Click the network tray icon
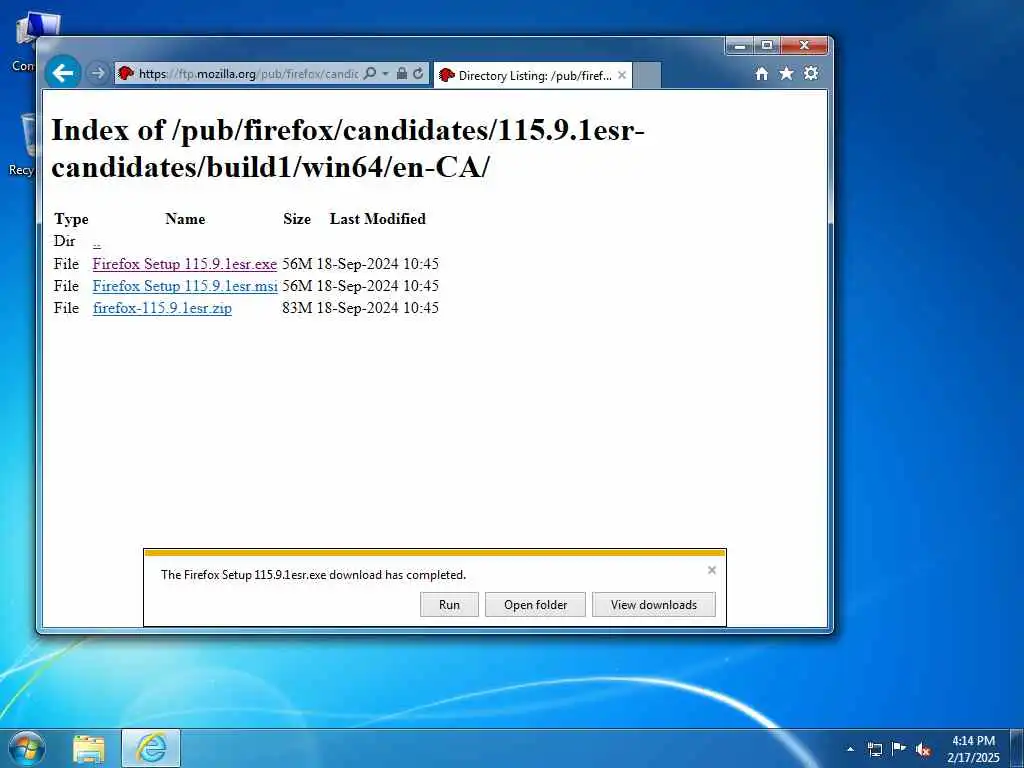The width and height of the screenshot is (1024, 768). pyautogui.click(x=875, y=749)
